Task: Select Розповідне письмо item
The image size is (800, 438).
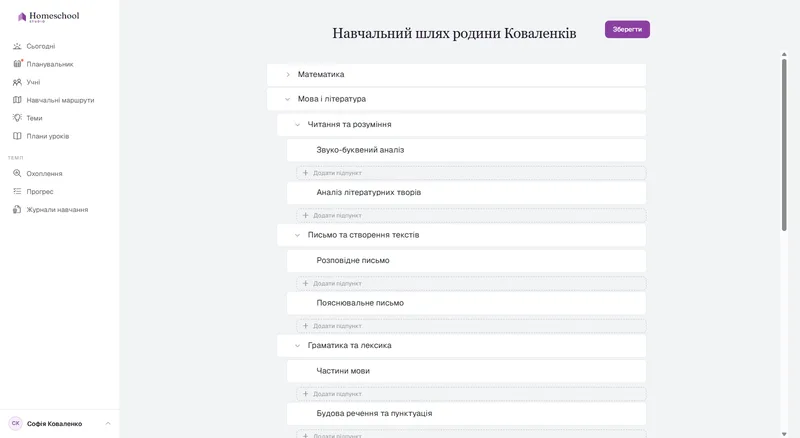Action: (x=466, y=260)
